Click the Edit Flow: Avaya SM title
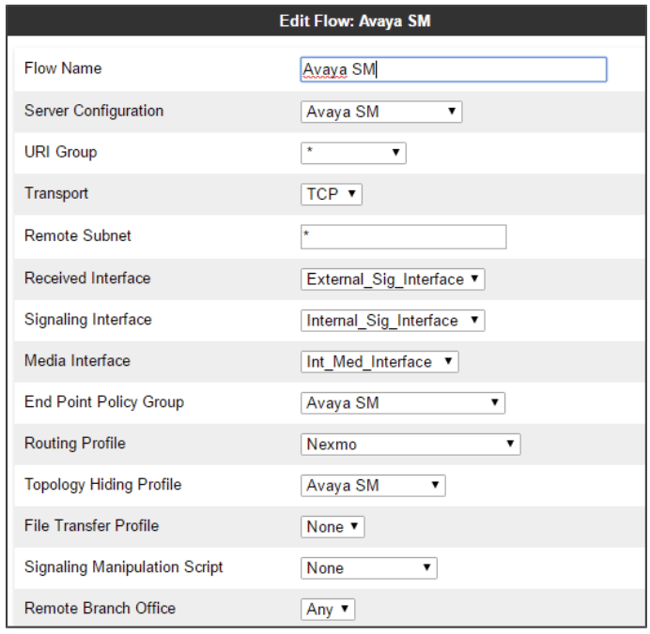The width and height of the screenshot is (650, 634). coord(355,21)
